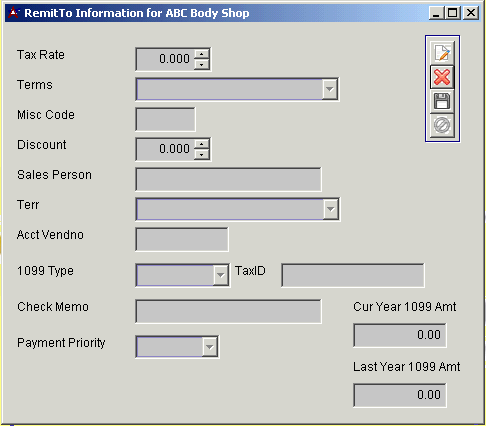The height and width of the screenshot is (426, 486).
Task: Decrease Tax Rate with the down arrow
Action: point(202,64)
